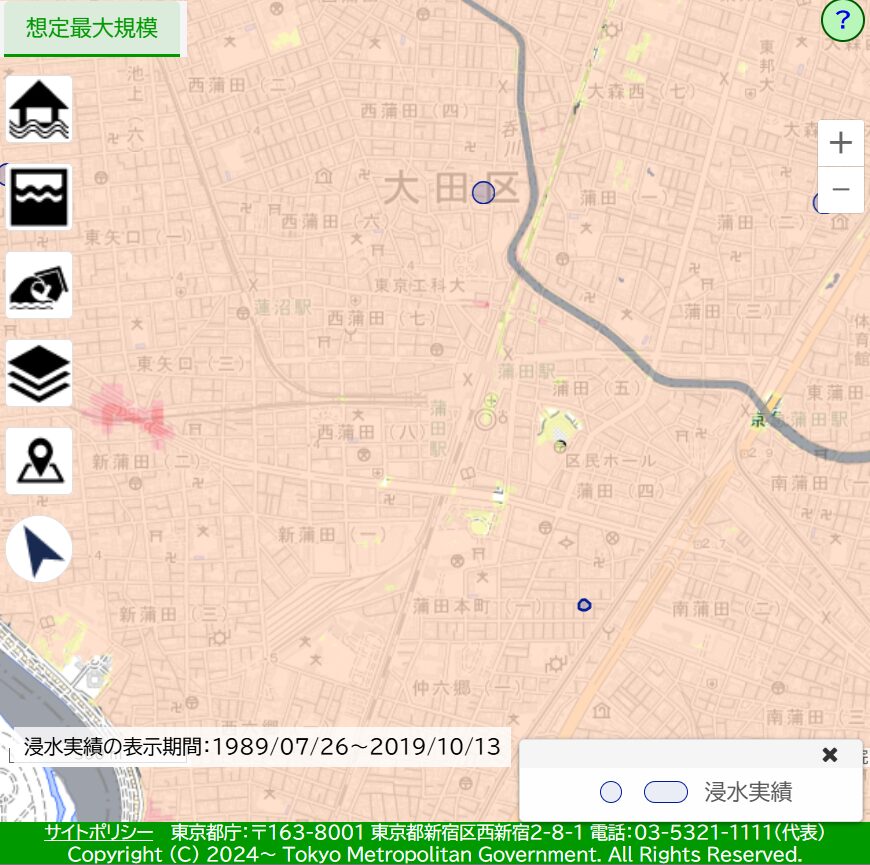Image resolution: width=870 pixels, height=865 pixels.
Task: Open the サイトポリシー link
Action: [98, 833]
